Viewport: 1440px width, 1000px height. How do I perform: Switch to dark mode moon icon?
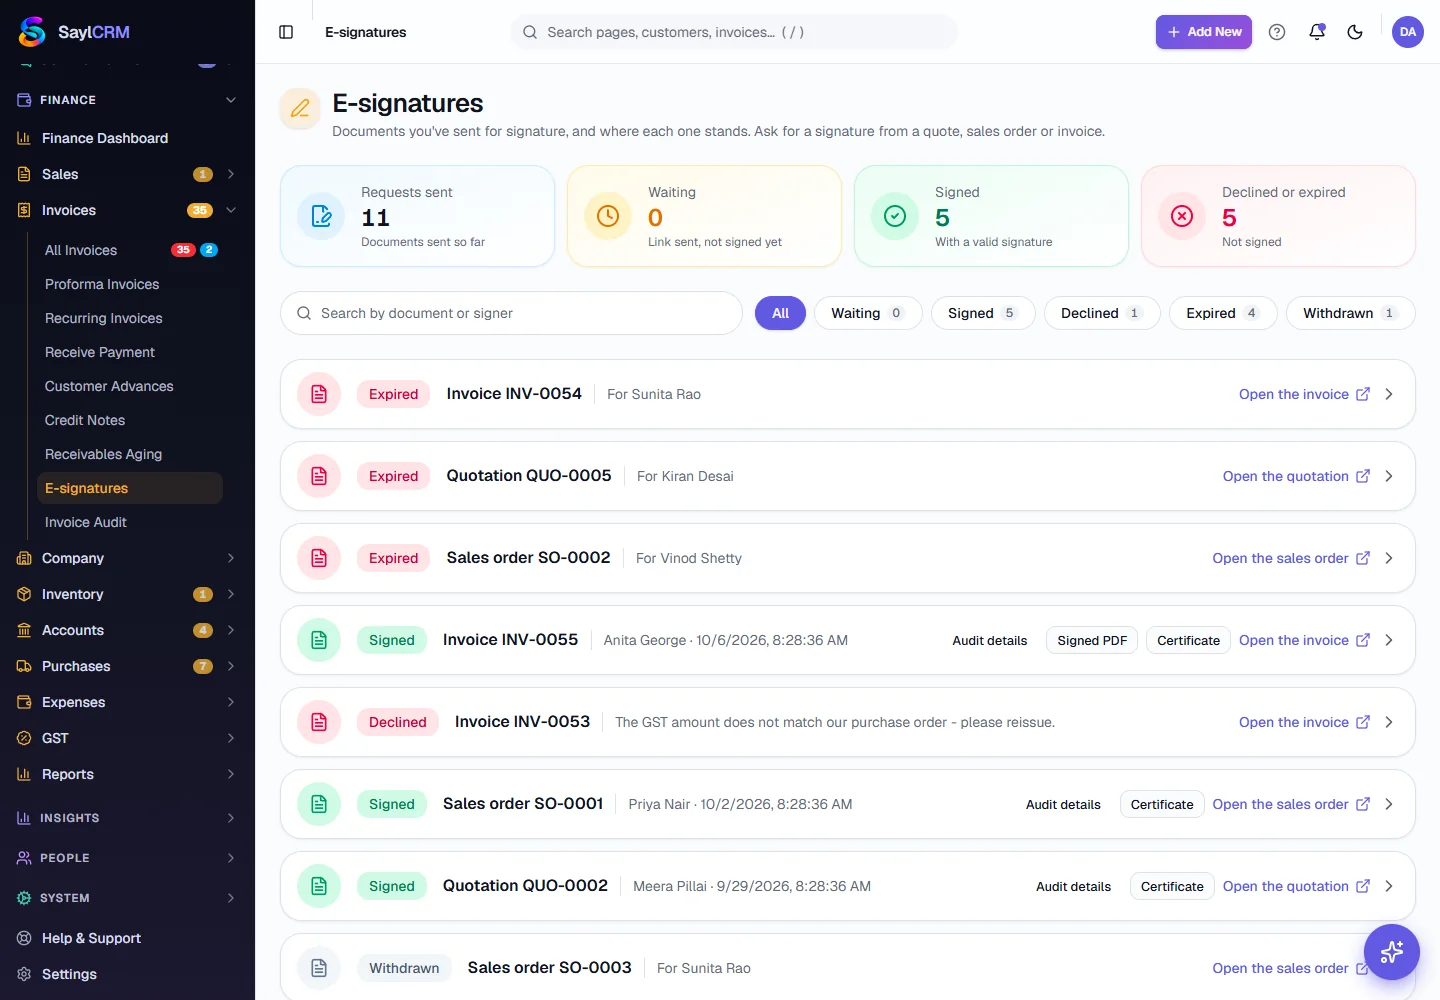pyautogui.click(x=1355, y=32)
